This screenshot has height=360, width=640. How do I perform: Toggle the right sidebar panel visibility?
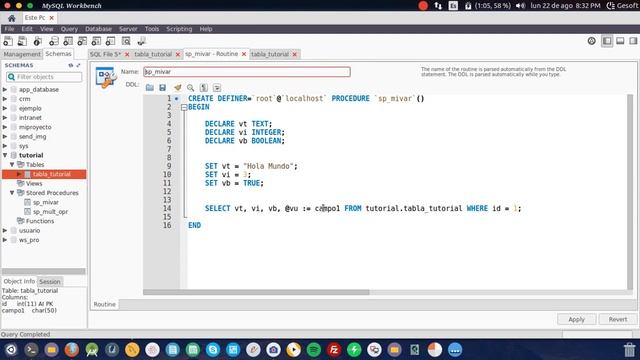click(633, 41)
